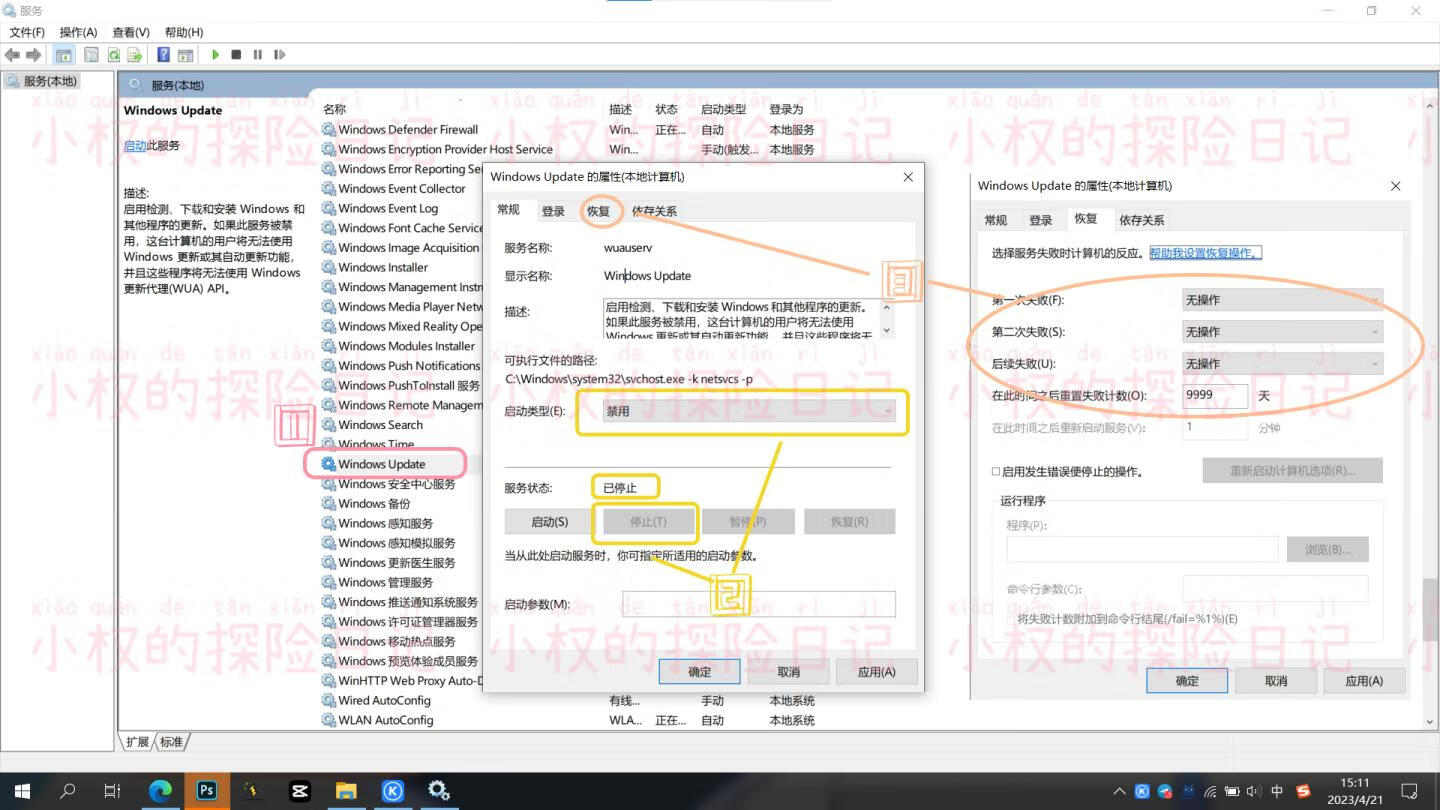Click the green Start Service play icon
Viewport: 1440px width, 810px height.
215,55
